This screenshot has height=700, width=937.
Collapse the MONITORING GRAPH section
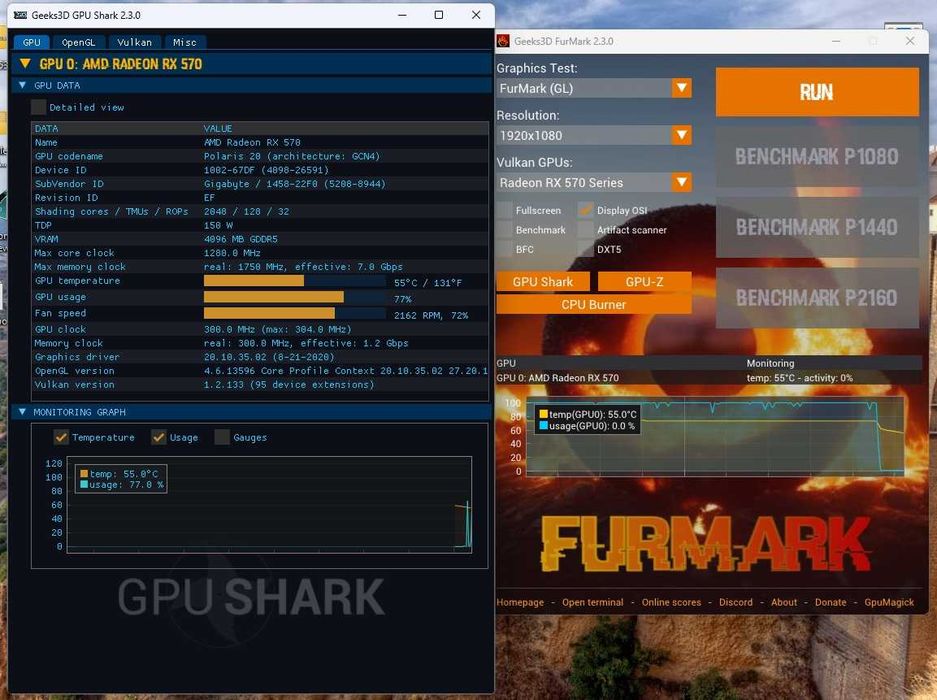(22, 412)
